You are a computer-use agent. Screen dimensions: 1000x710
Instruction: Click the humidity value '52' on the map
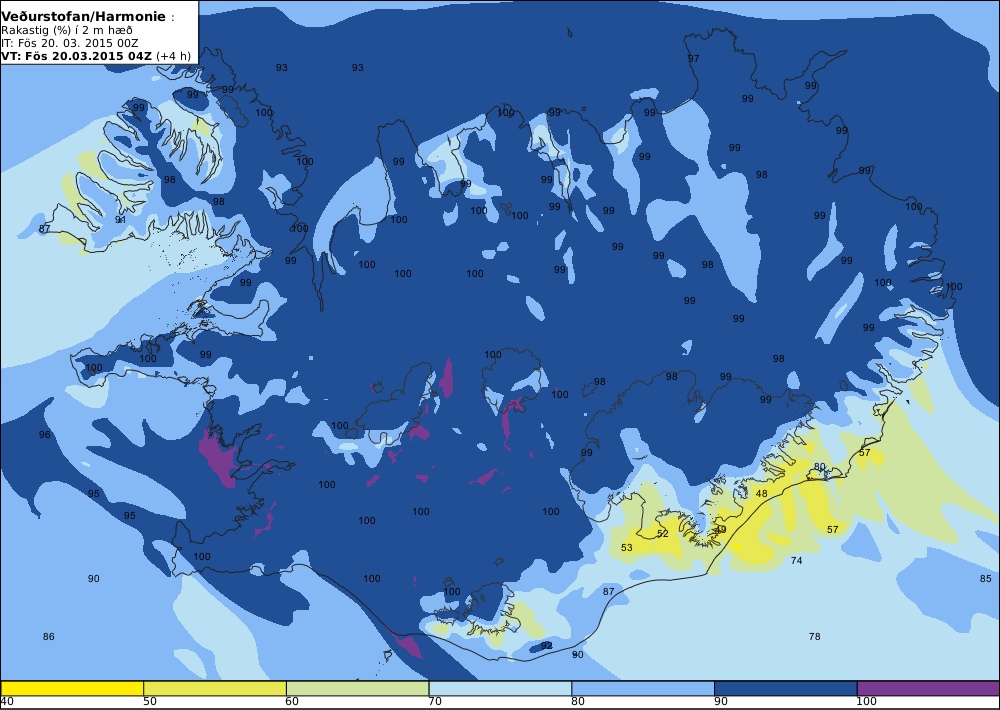[x=663, y=533]
